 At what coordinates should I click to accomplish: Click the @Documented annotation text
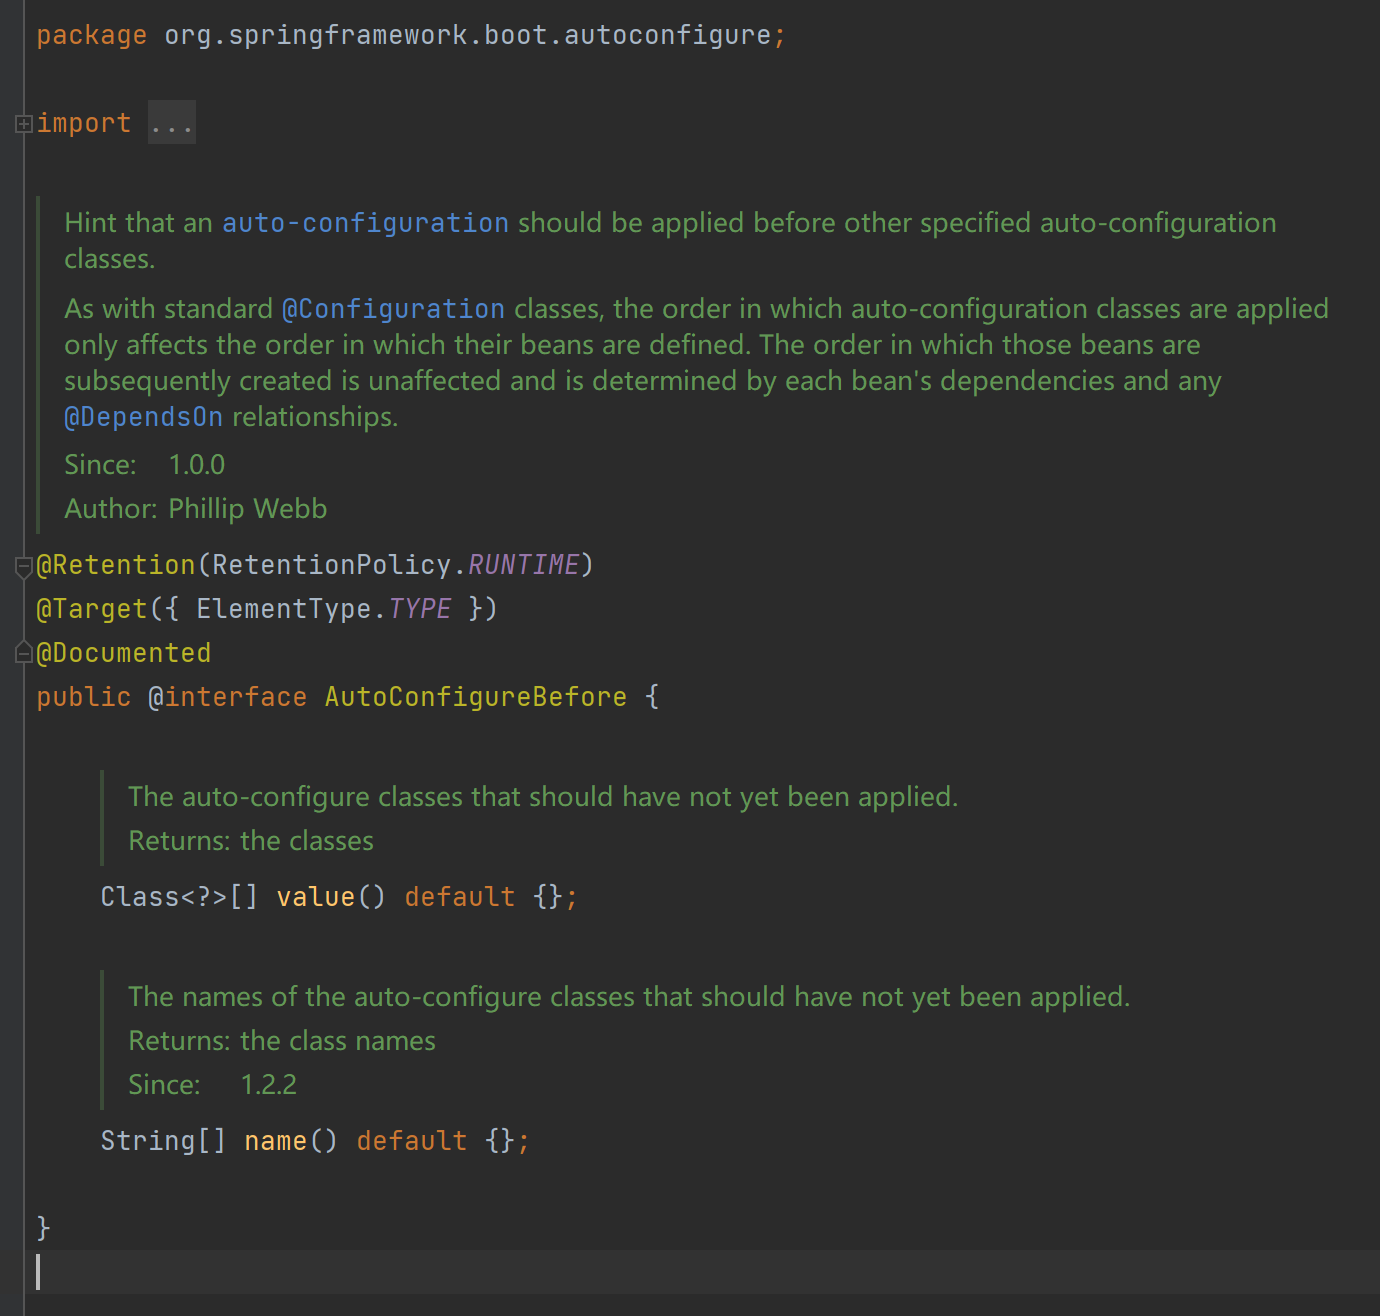(124, 653)
